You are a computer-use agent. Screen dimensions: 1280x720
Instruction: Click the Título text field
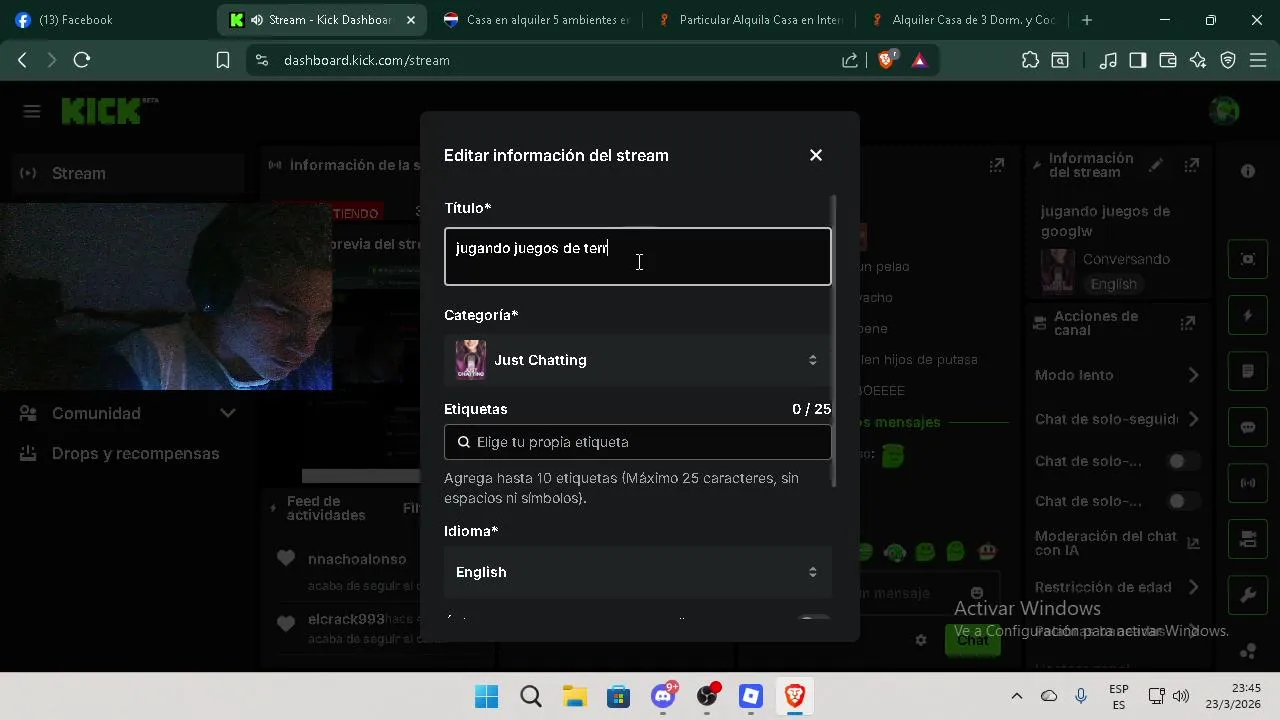click(x=637, y=257)
